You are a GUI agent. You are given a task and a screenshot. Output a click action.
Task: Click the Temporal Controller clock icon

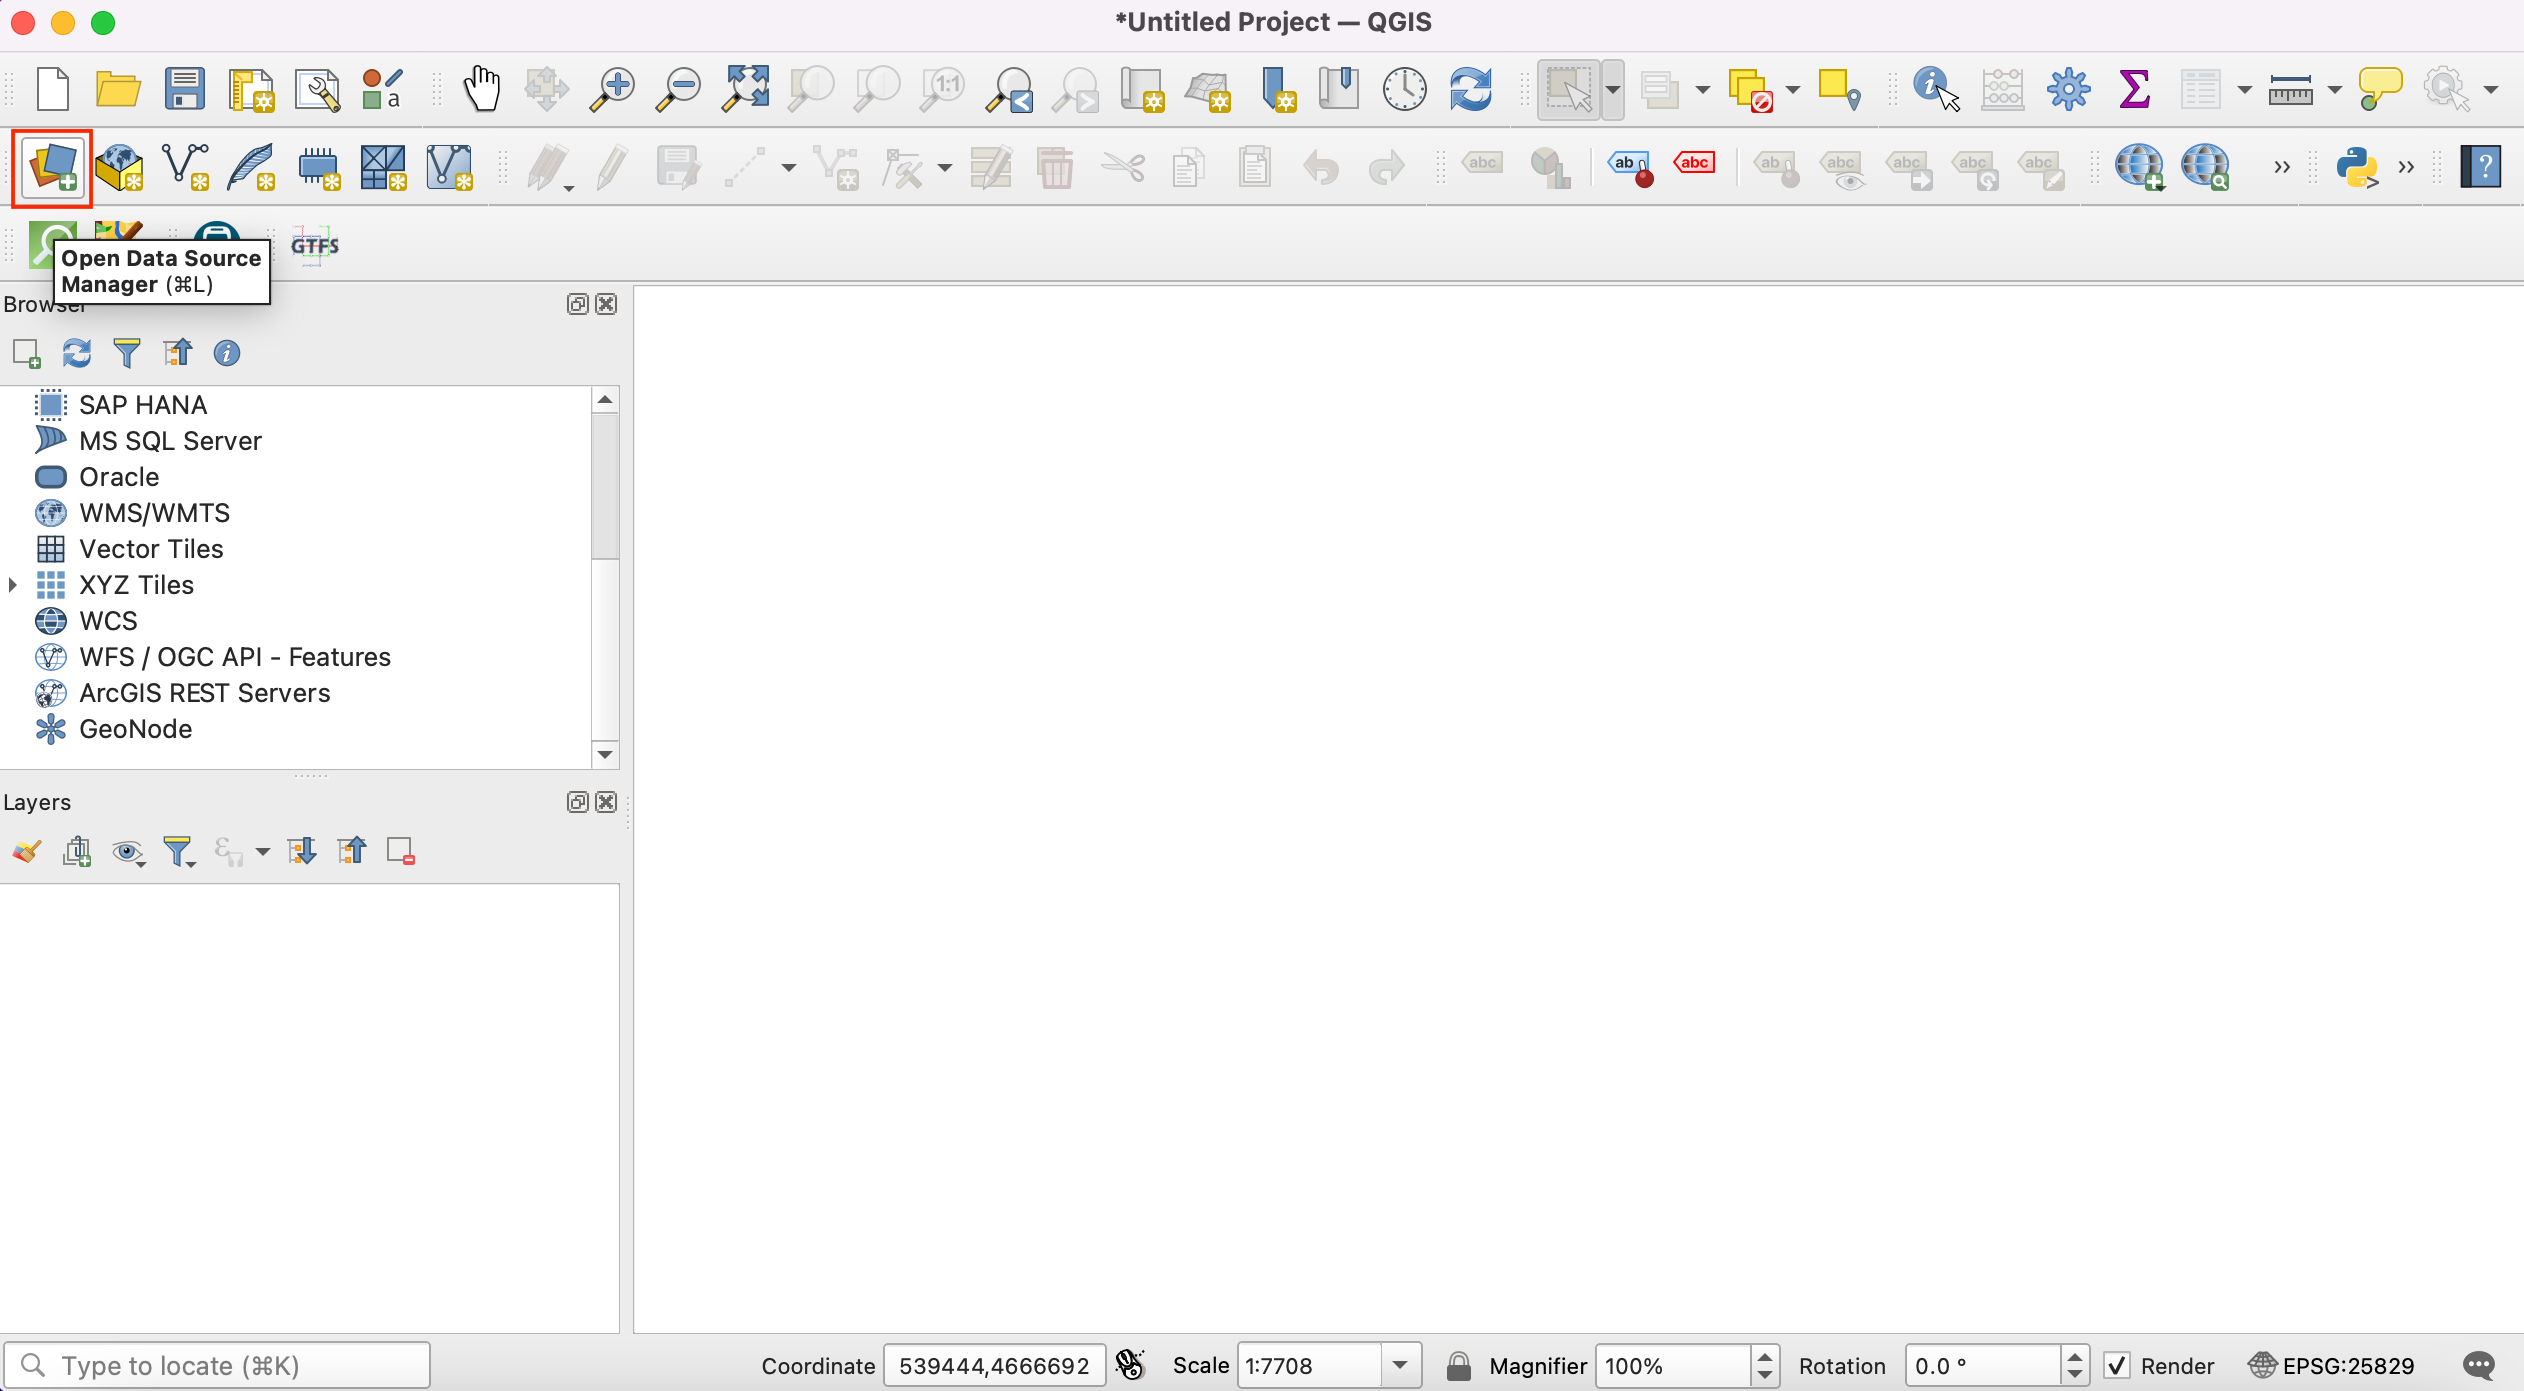coord(1404,89)
